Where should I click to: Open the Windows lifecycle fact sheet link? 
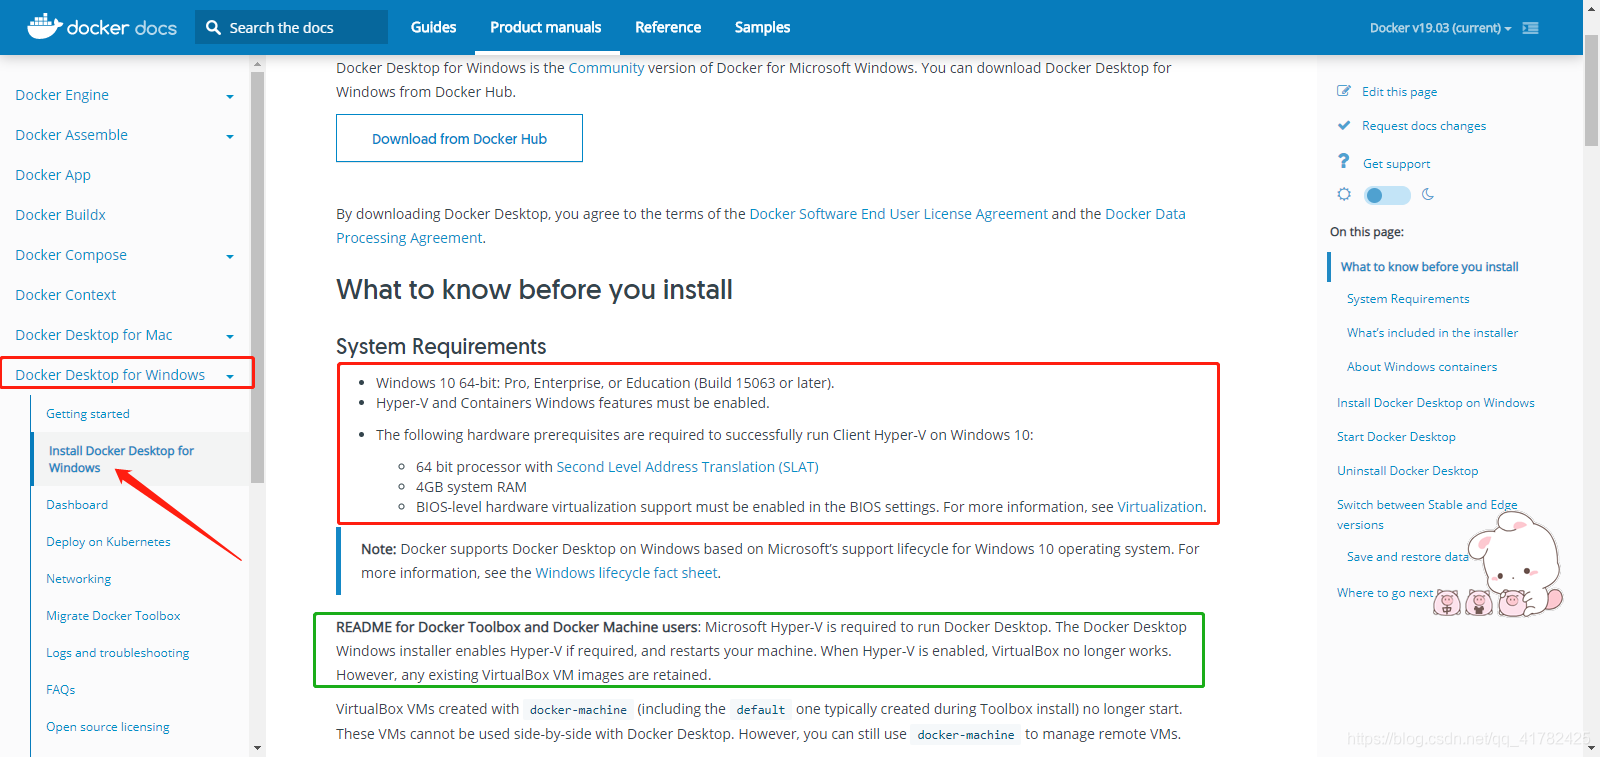626,573
